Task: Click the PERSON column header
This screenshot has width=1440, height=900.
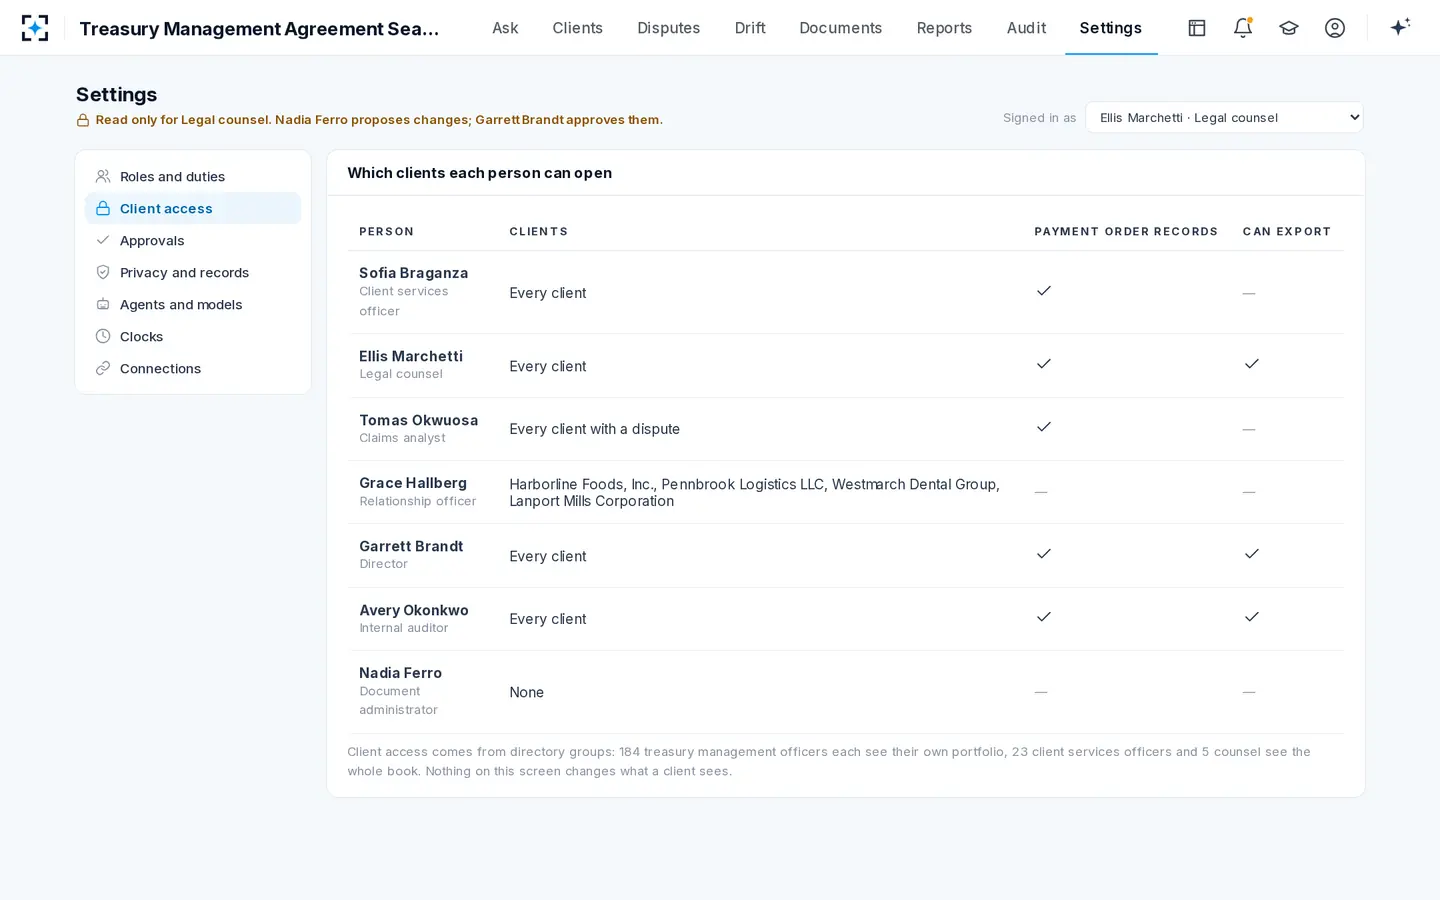Action: tap(386, 231)
